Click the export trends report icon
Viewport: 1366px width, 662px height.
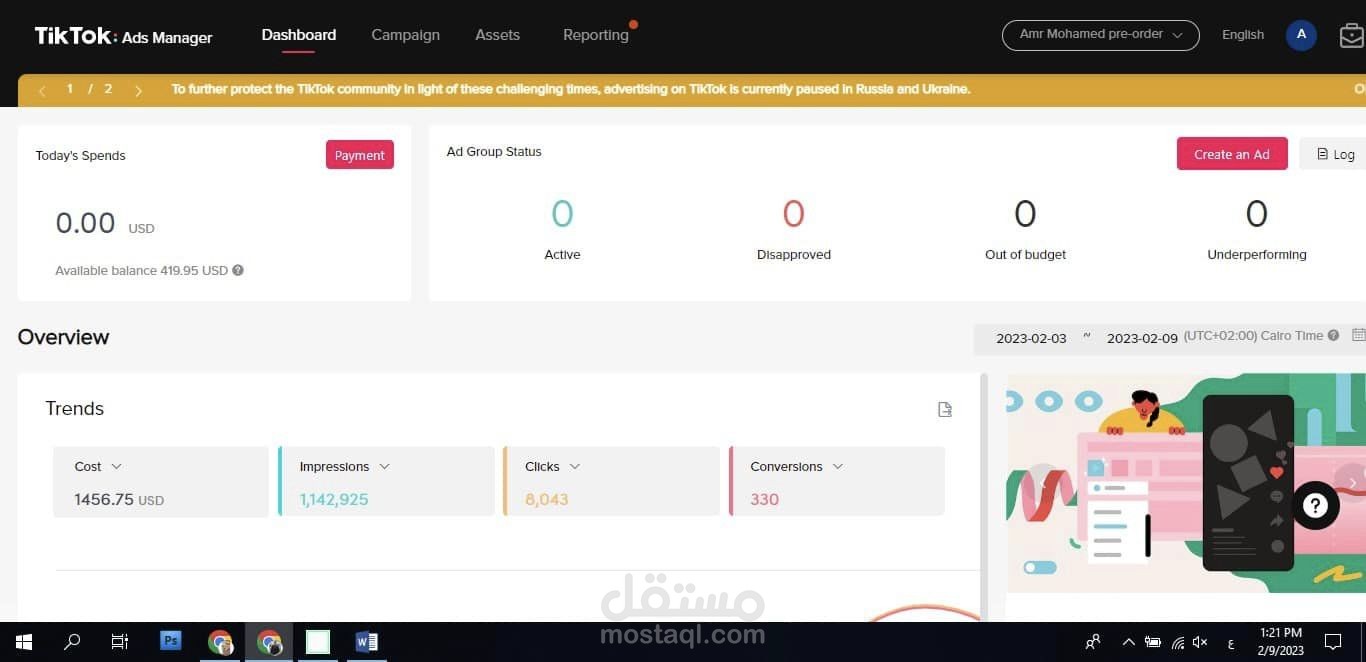click(945, 409)
